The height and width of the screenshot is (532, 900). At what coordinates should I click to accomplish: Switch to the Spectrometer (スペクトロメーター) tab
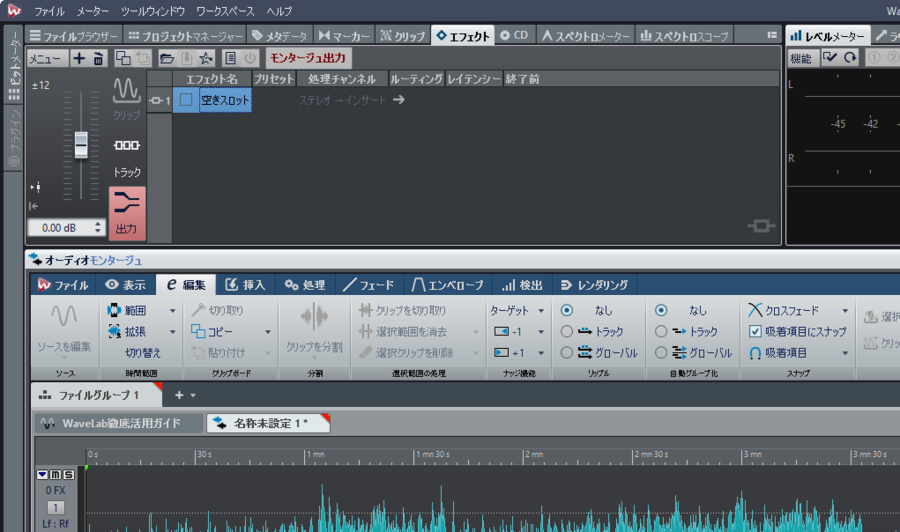586,36
